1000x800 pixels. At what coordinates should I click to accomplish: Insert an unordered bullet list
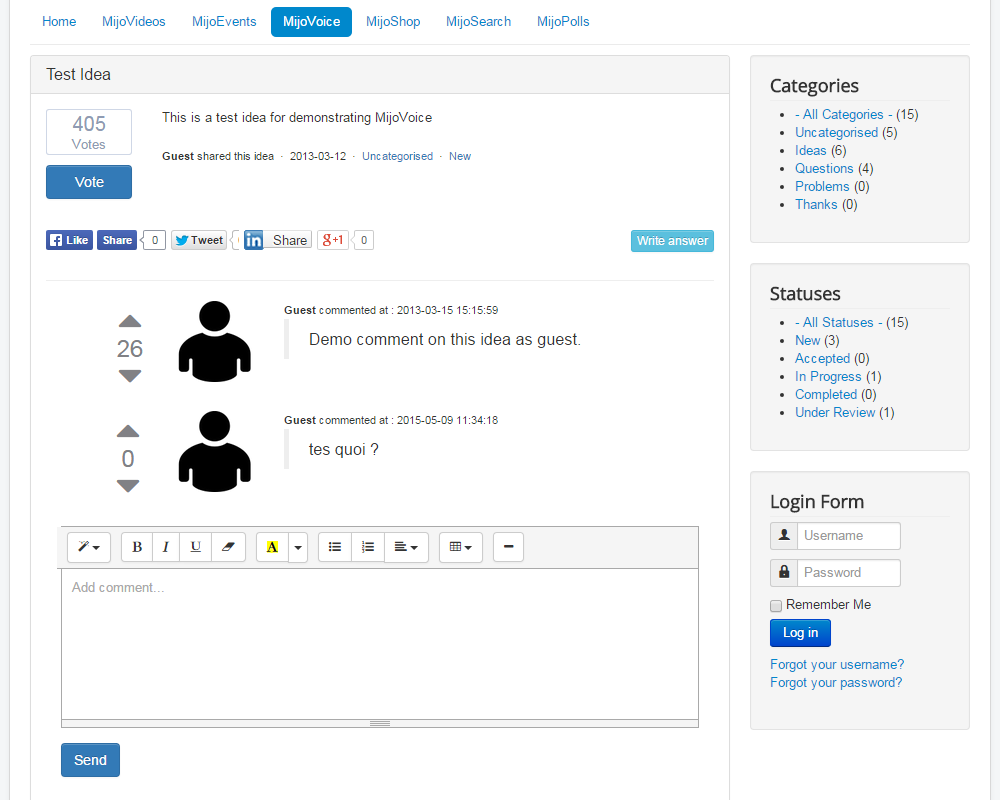point(335,547)
